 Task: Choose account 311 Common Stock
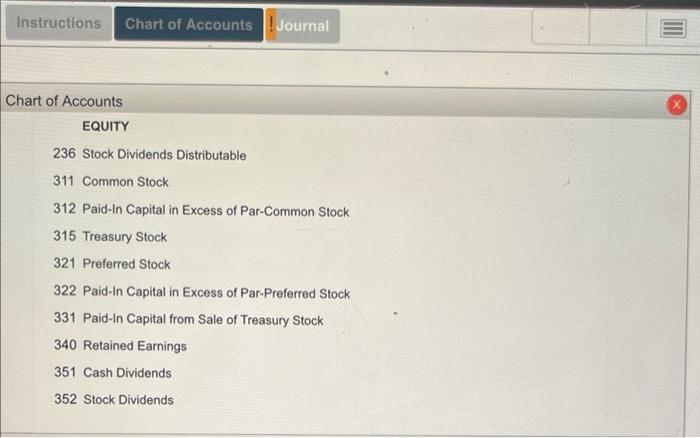tap(111, 182)
